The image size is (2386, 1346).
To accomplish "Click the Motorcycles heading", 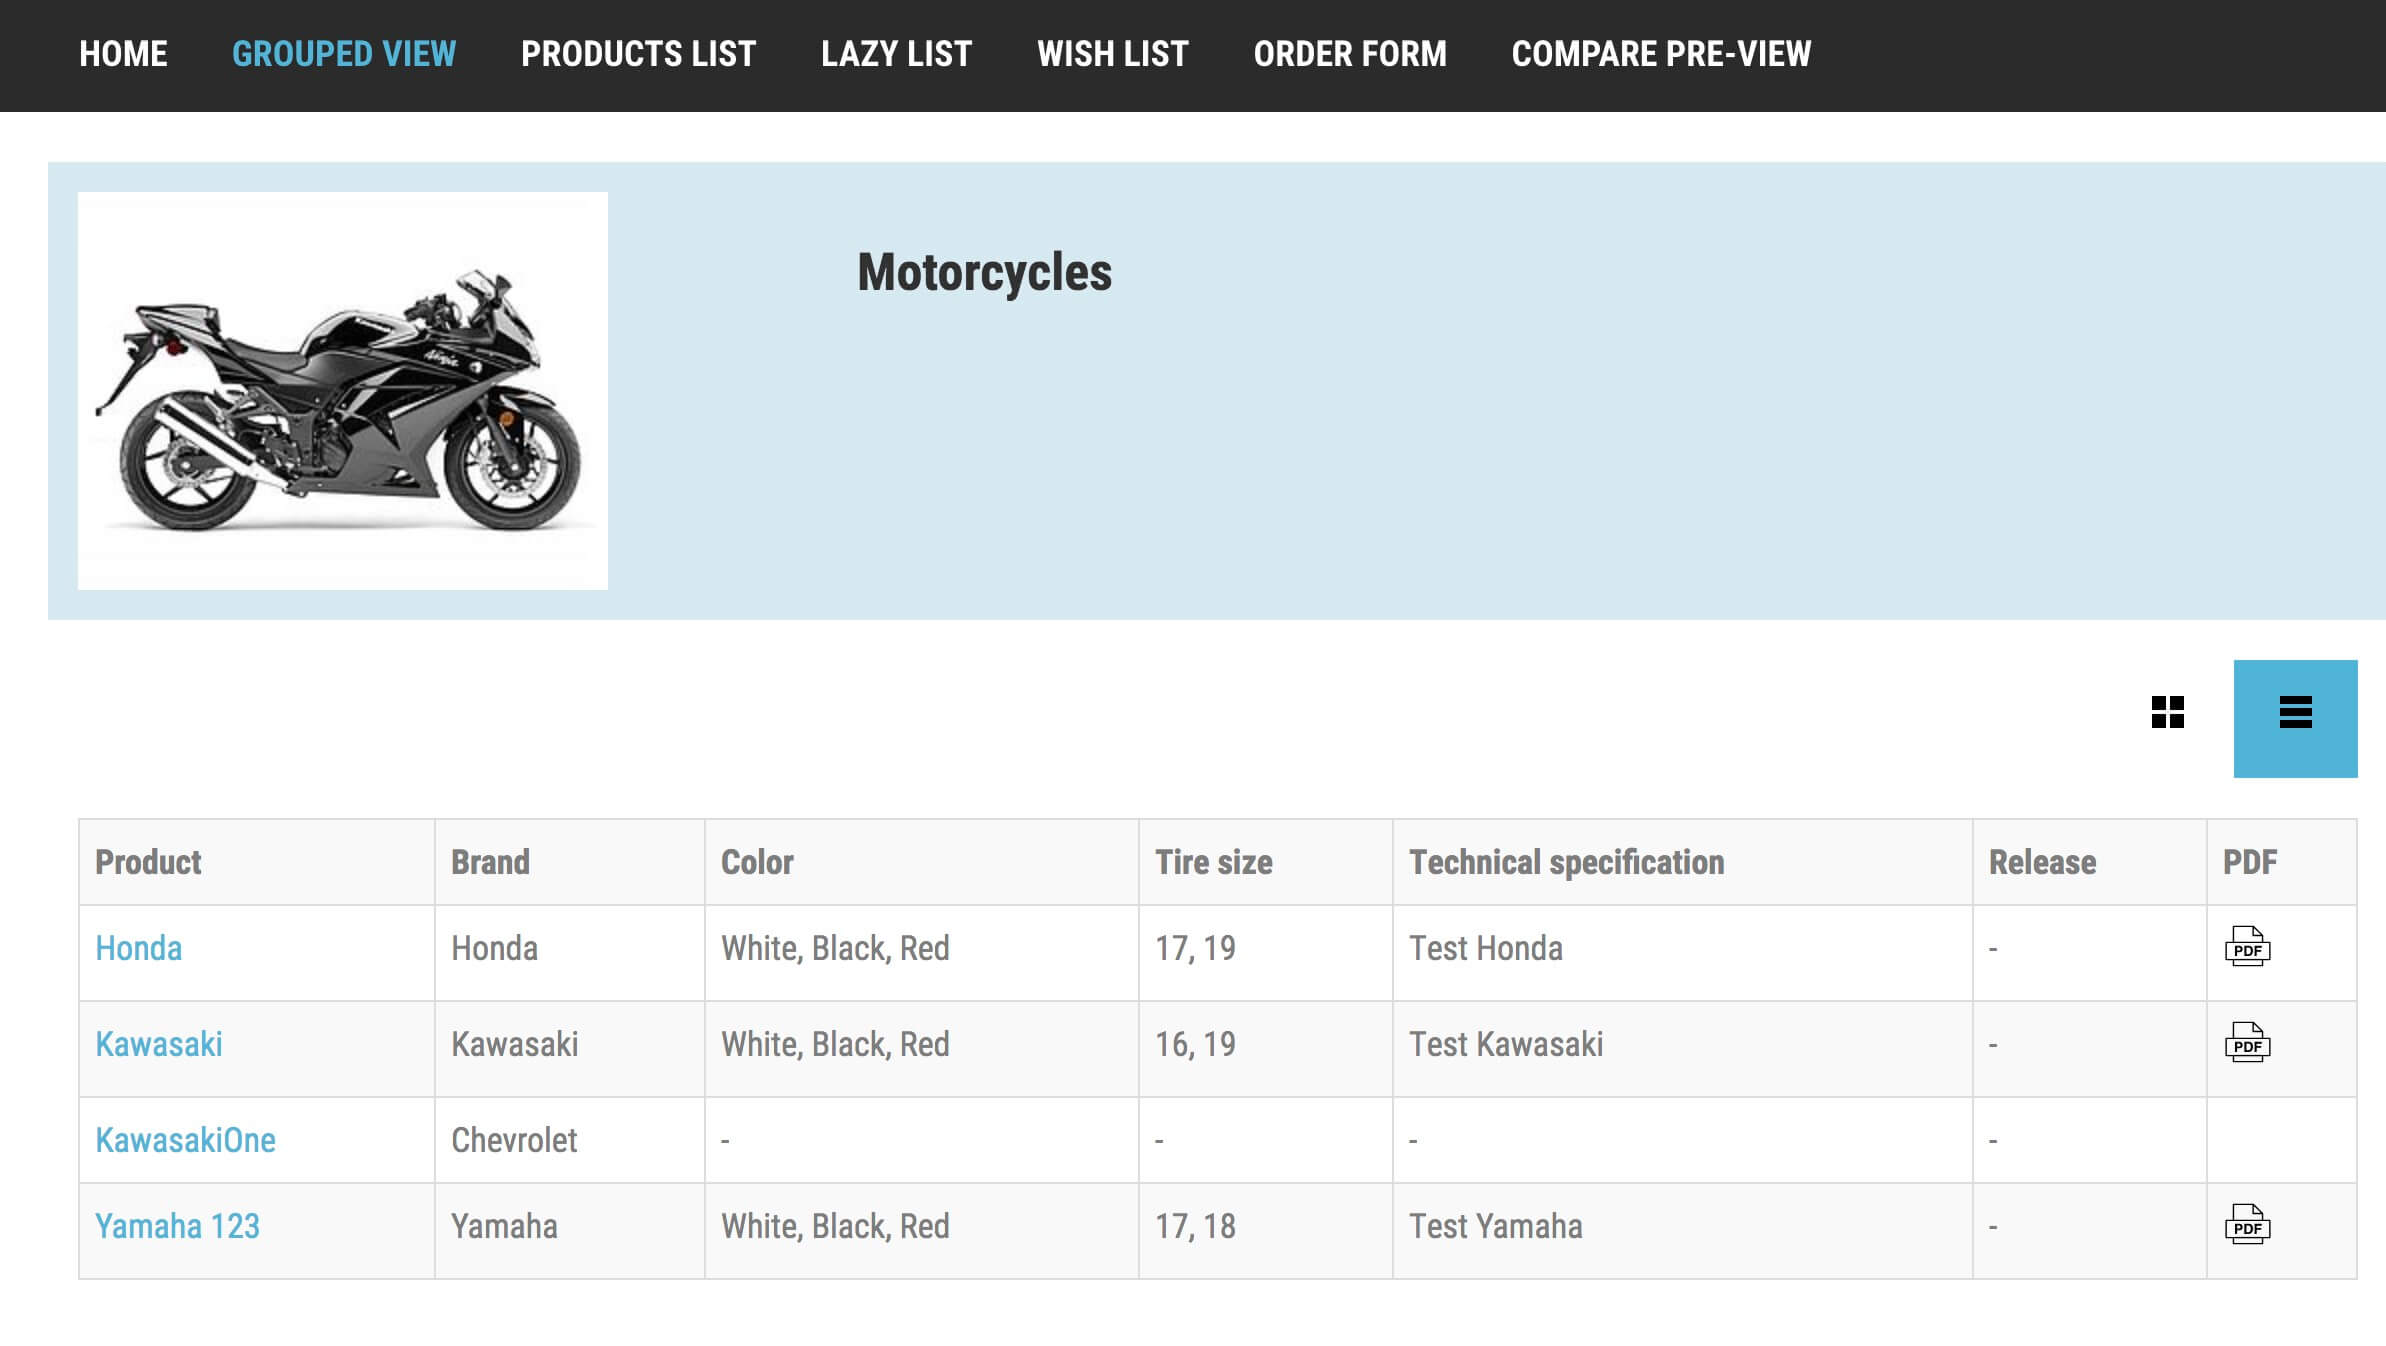I will [x=984, y=273].
